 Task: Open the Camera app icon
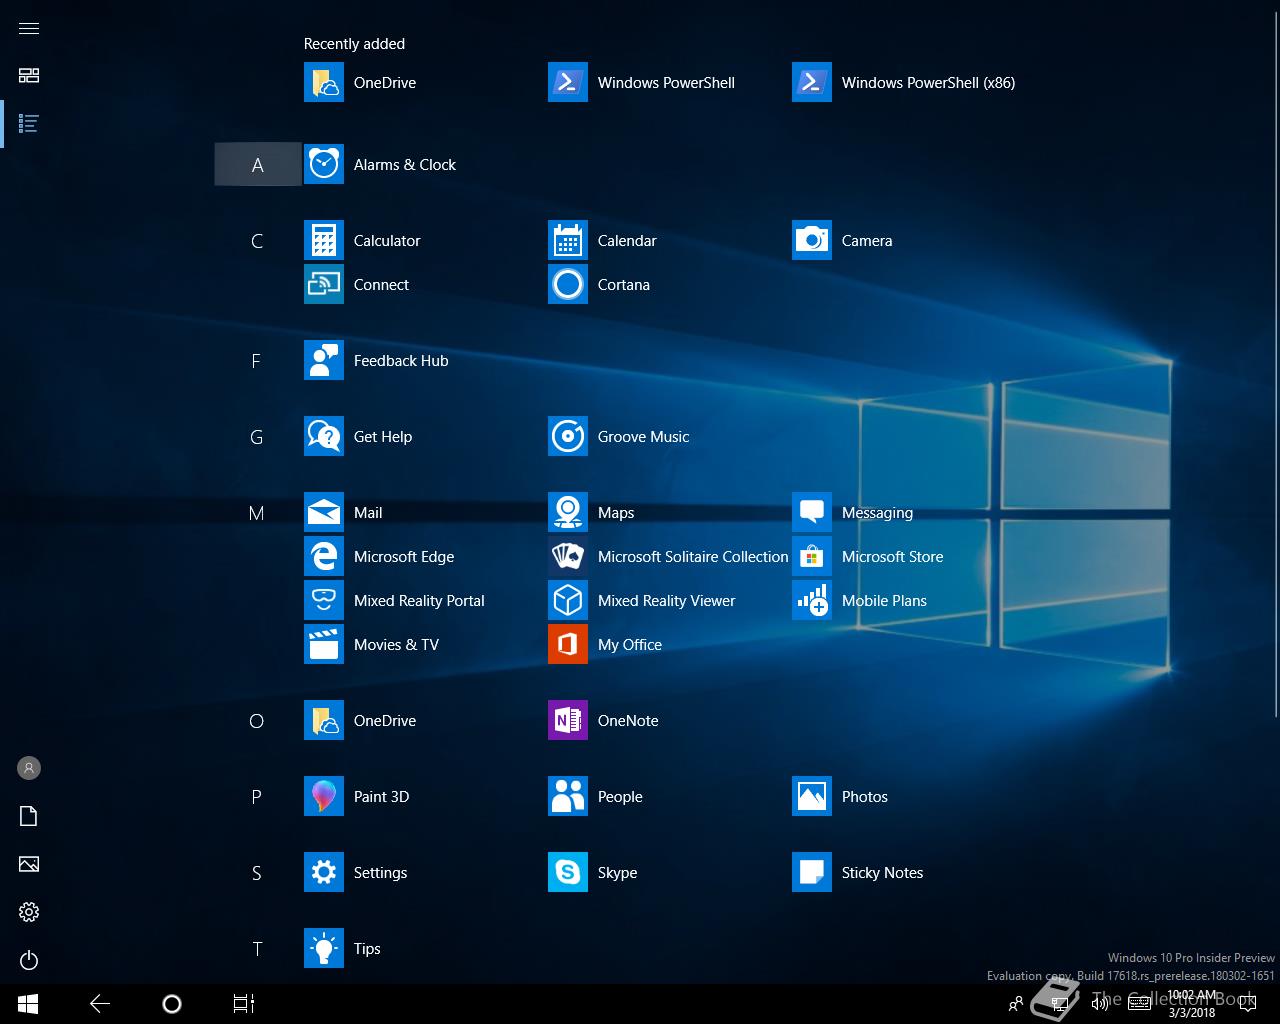tap(812, 240)
